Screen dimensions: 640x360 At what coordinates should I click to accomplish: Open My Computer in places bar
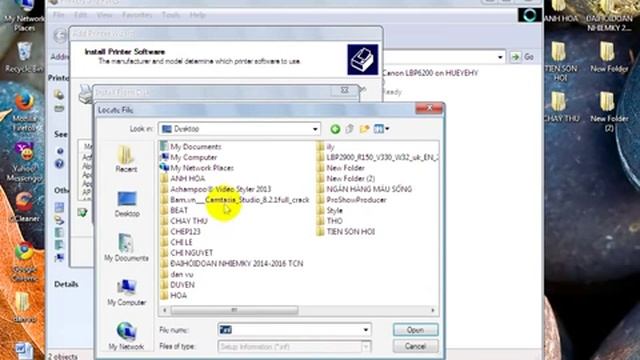click(127, 293)
